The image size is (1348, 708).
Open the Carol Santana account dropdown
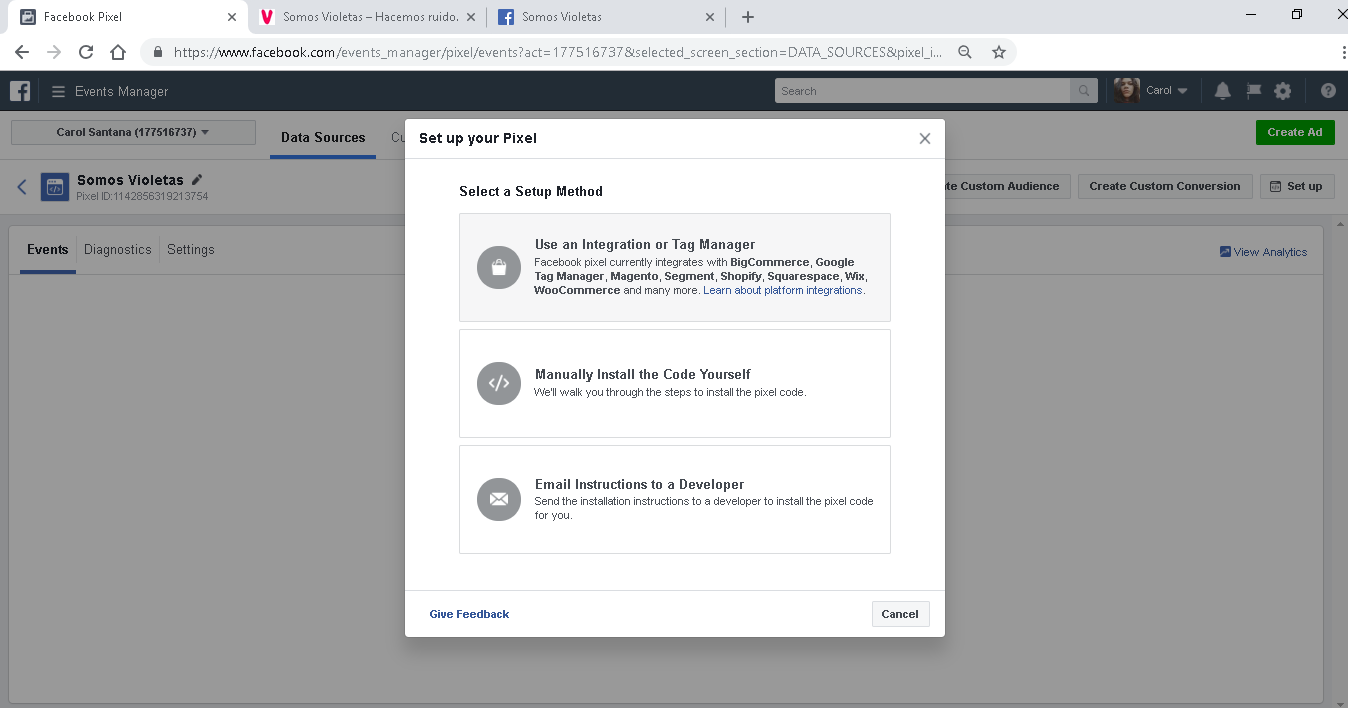[x=133, y=132]
